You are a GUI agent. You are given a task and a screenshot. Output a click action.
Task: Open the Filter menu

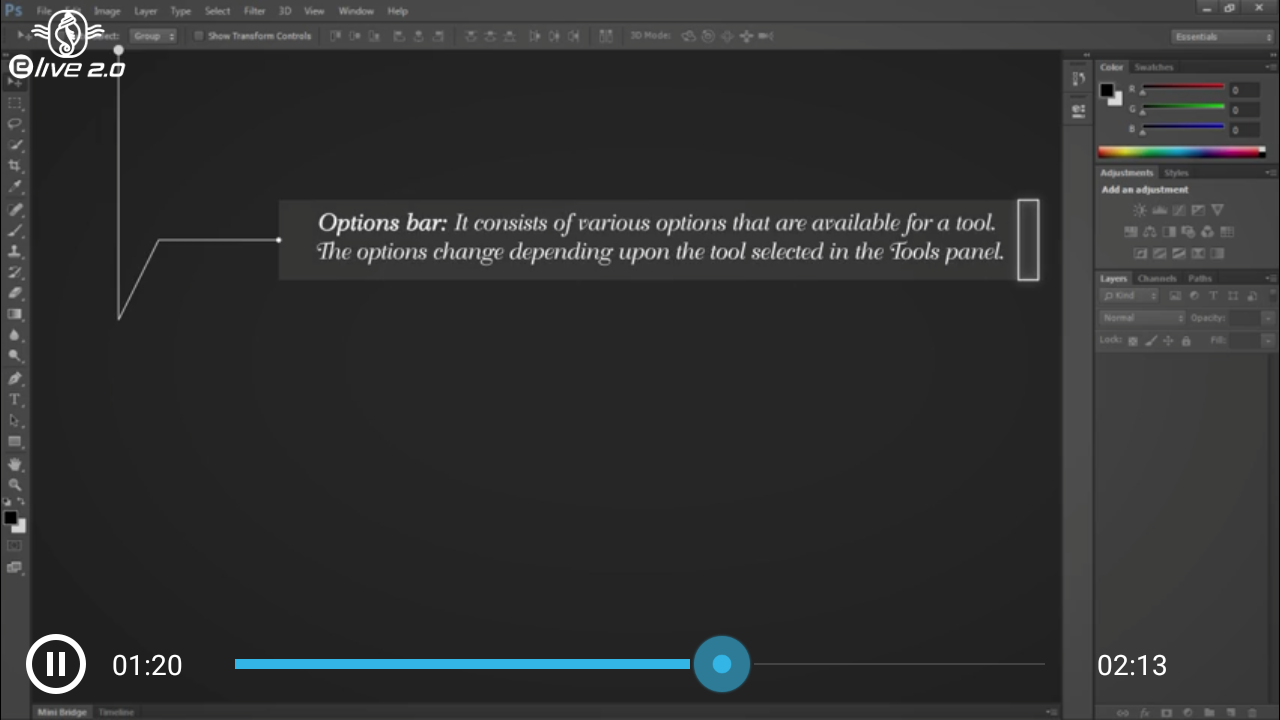pyautogui.click(x=255, y=11)
